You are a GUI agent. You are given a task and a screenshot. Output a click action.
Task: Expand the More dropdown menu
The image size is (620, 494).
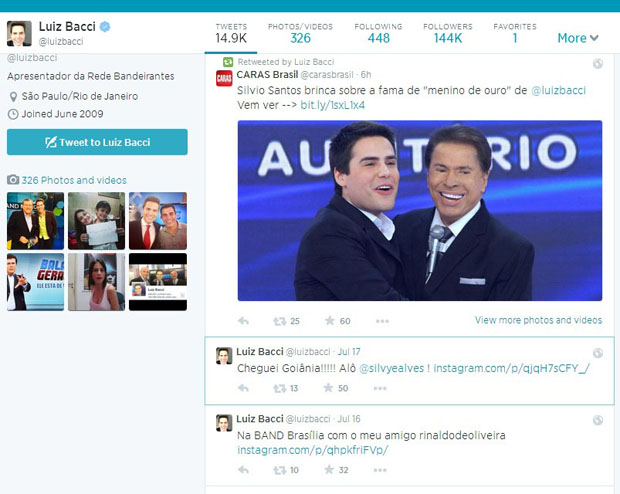coord(578,38)
